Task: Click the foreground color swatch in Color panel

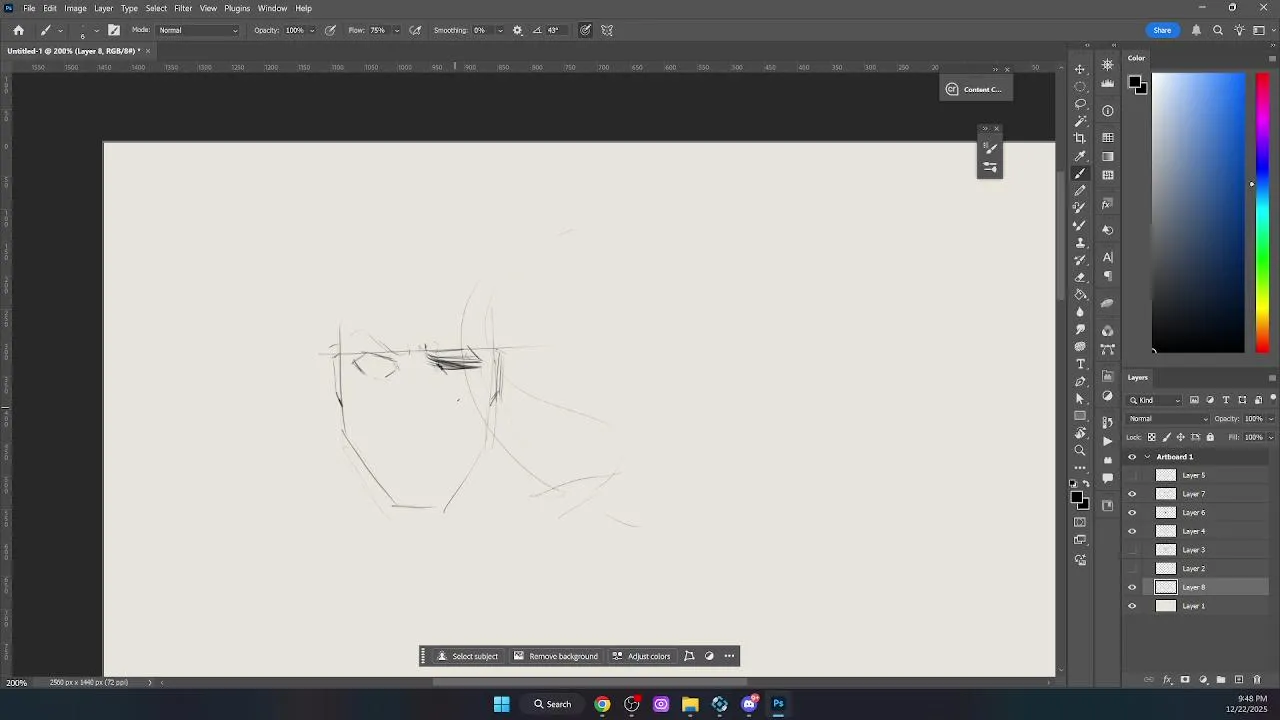Action: click(1136, 83)
